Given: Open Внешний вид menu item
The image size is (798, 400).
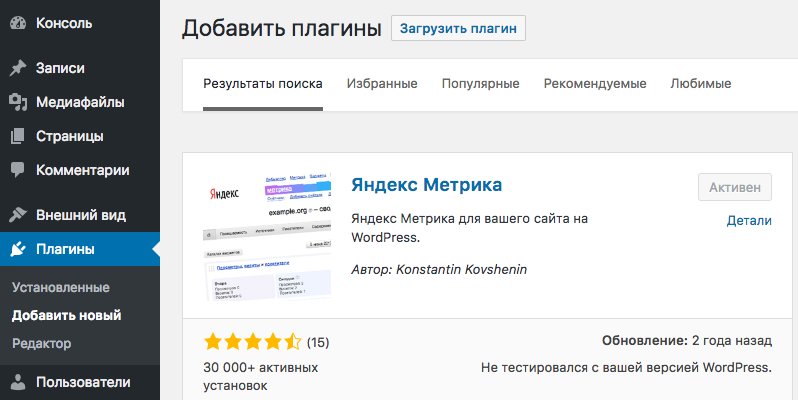Looking at the screenshot, I should [x=80, y=215].
